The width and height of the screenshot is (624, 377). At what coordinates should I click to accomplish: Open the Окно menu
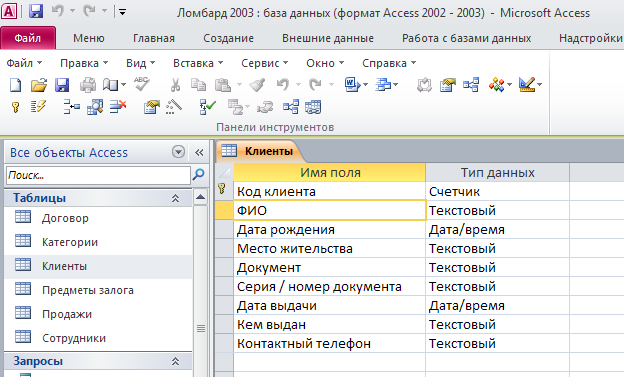325,63
